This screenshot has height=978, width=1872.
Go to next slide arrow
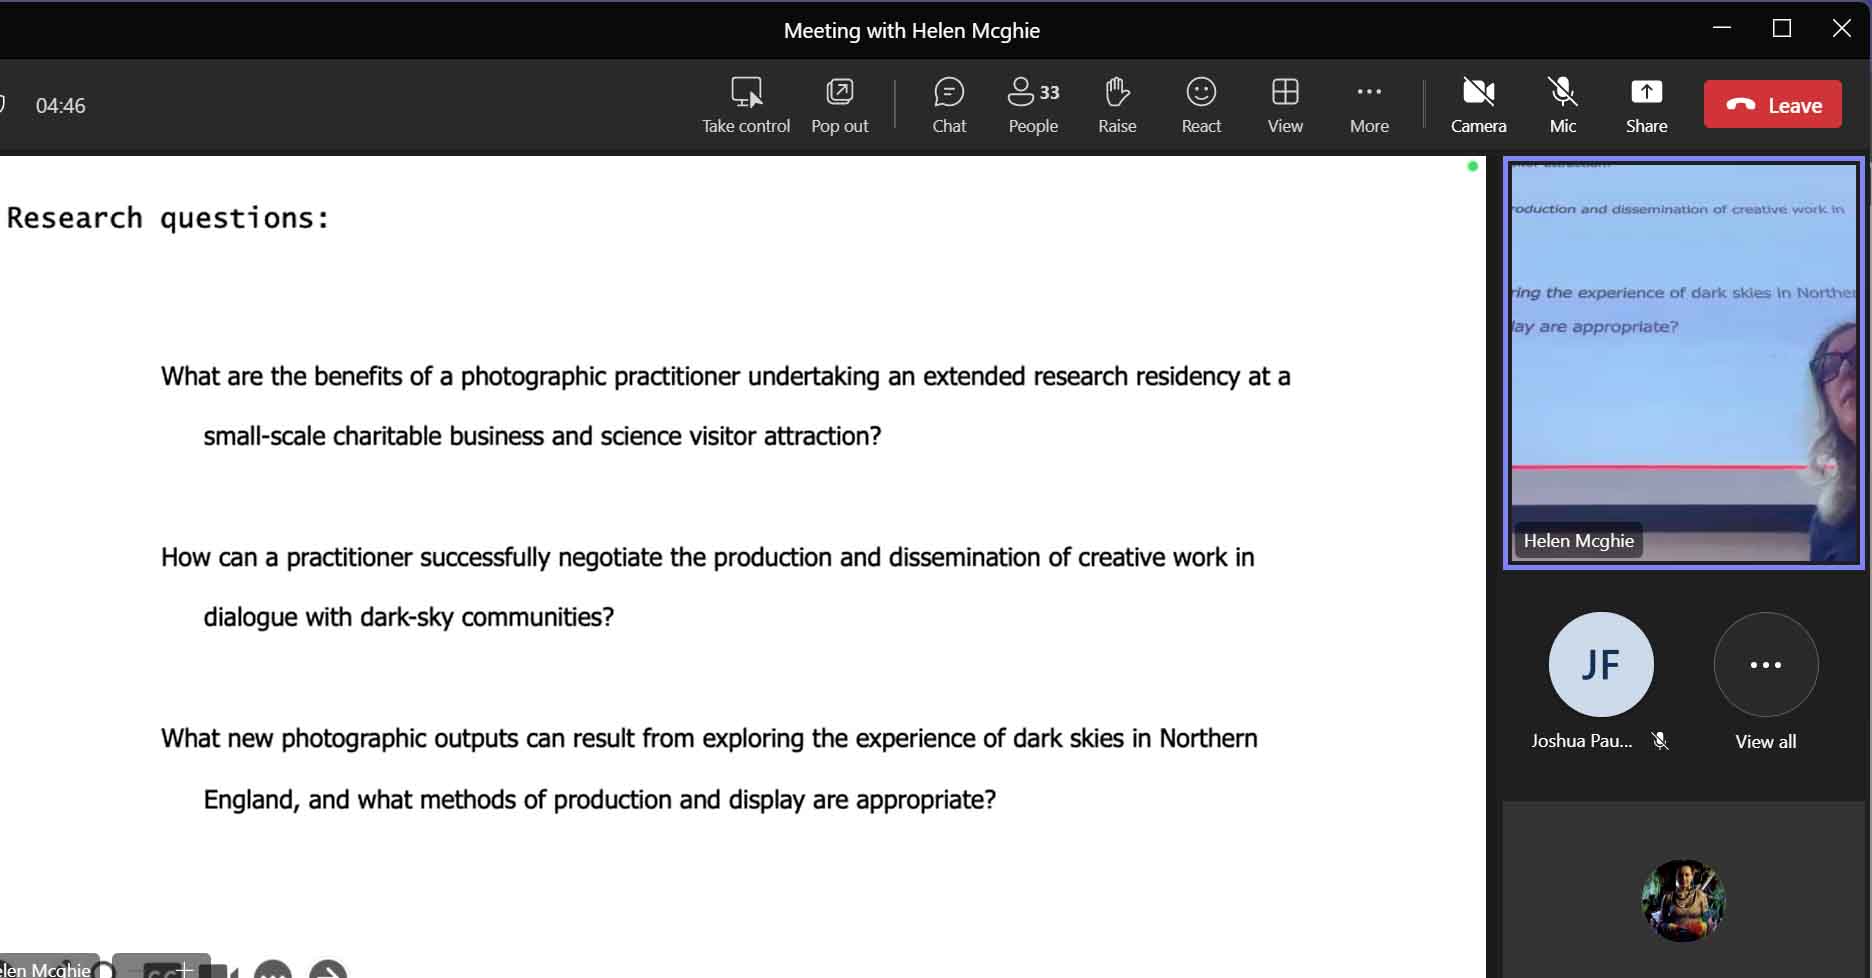(x=328, y=970)
